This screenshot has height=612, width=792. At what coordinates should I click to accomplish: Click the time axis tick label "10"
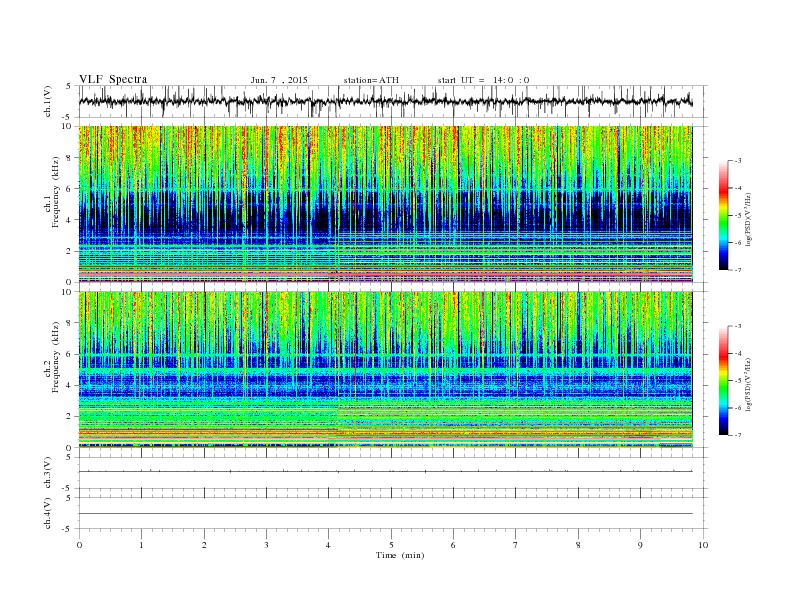[x=703, y=545]
